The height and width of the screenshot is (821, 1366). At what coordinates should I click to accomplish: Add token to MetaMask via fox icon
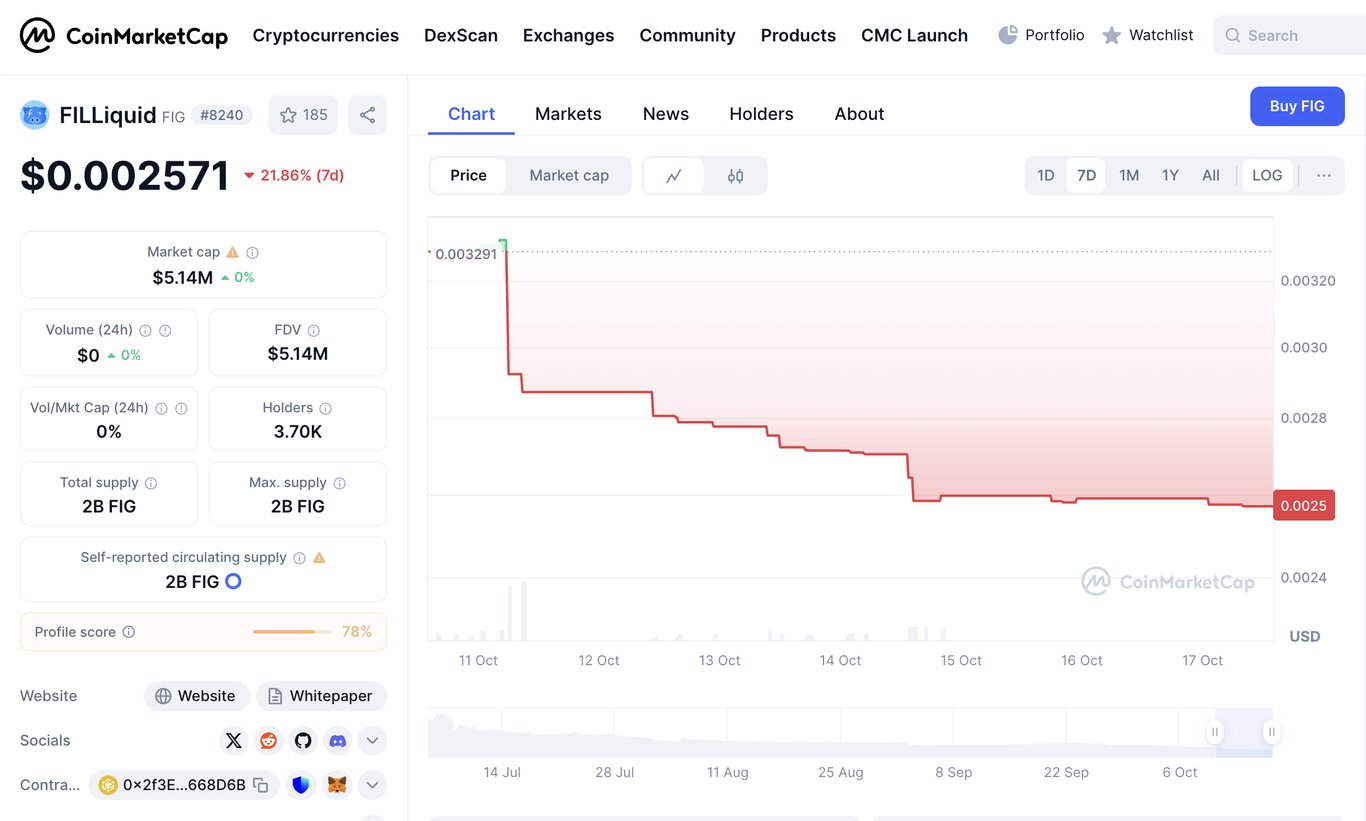click(338, 785)
